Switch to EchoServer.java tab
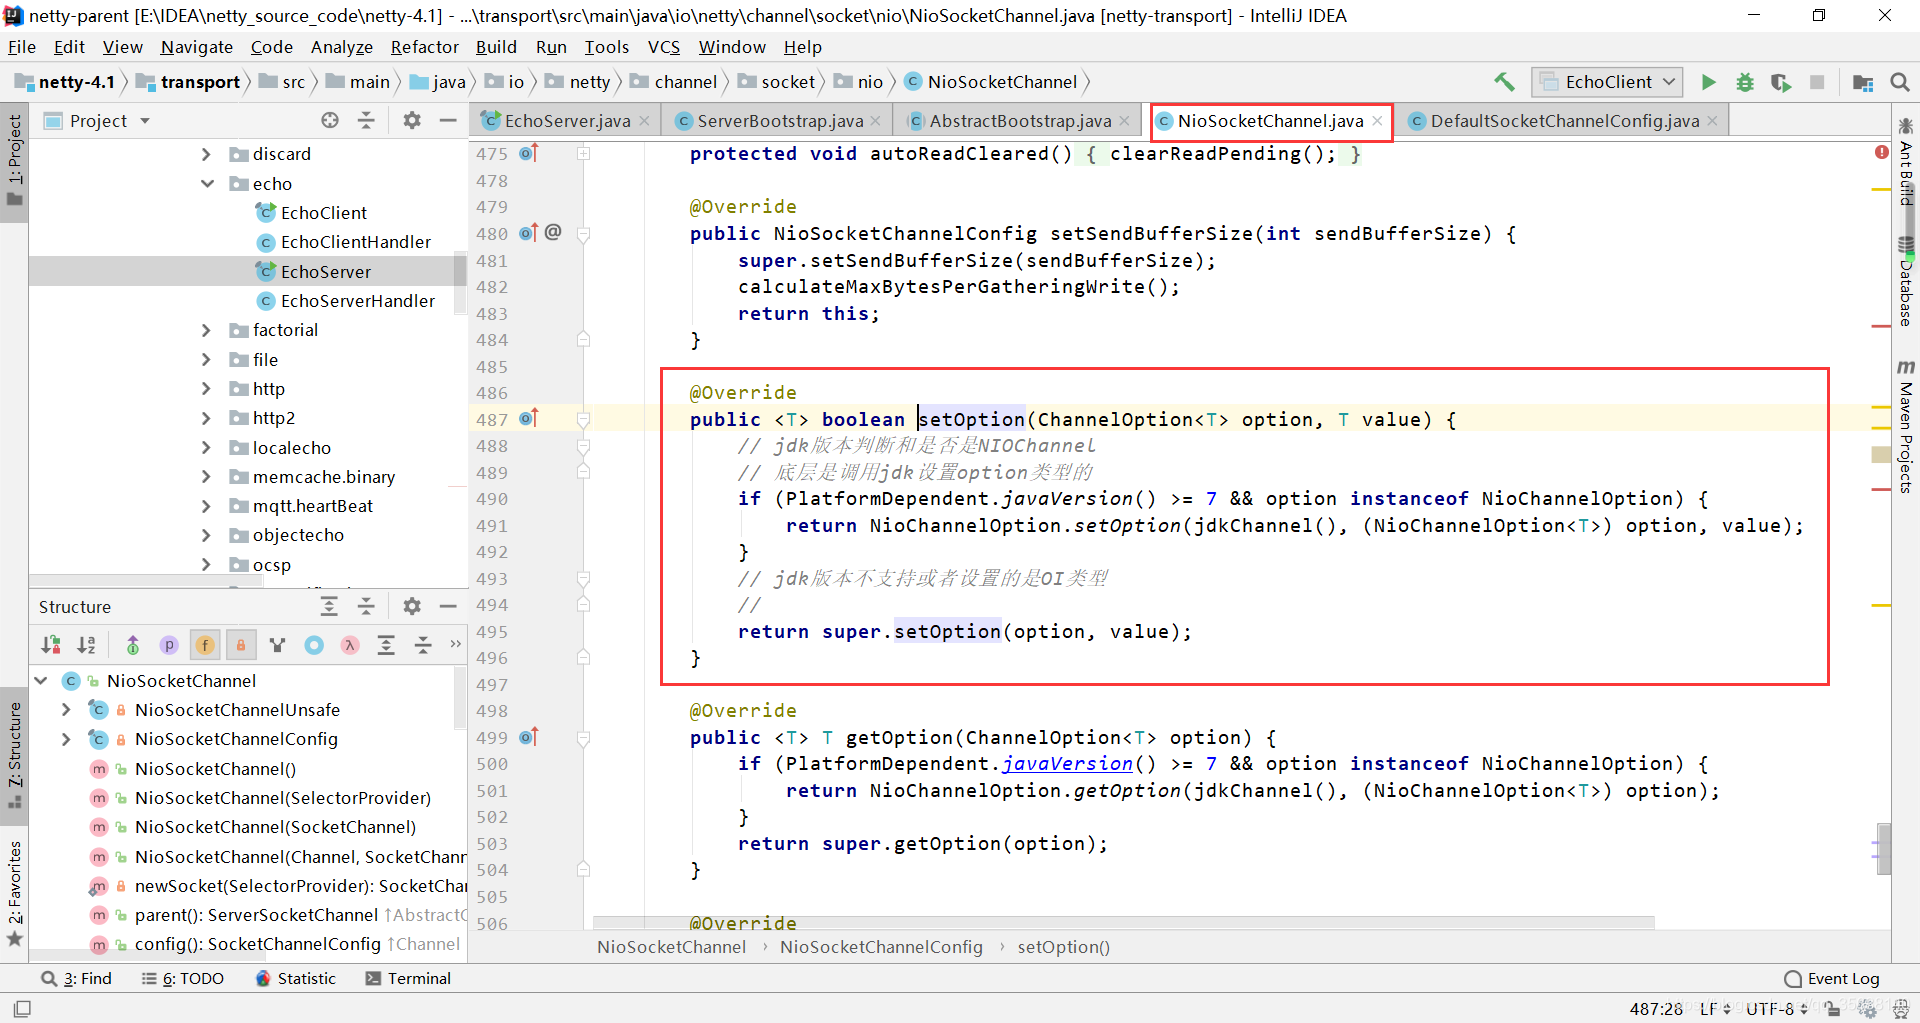The image size is (1920, 1023). [567, 120]
